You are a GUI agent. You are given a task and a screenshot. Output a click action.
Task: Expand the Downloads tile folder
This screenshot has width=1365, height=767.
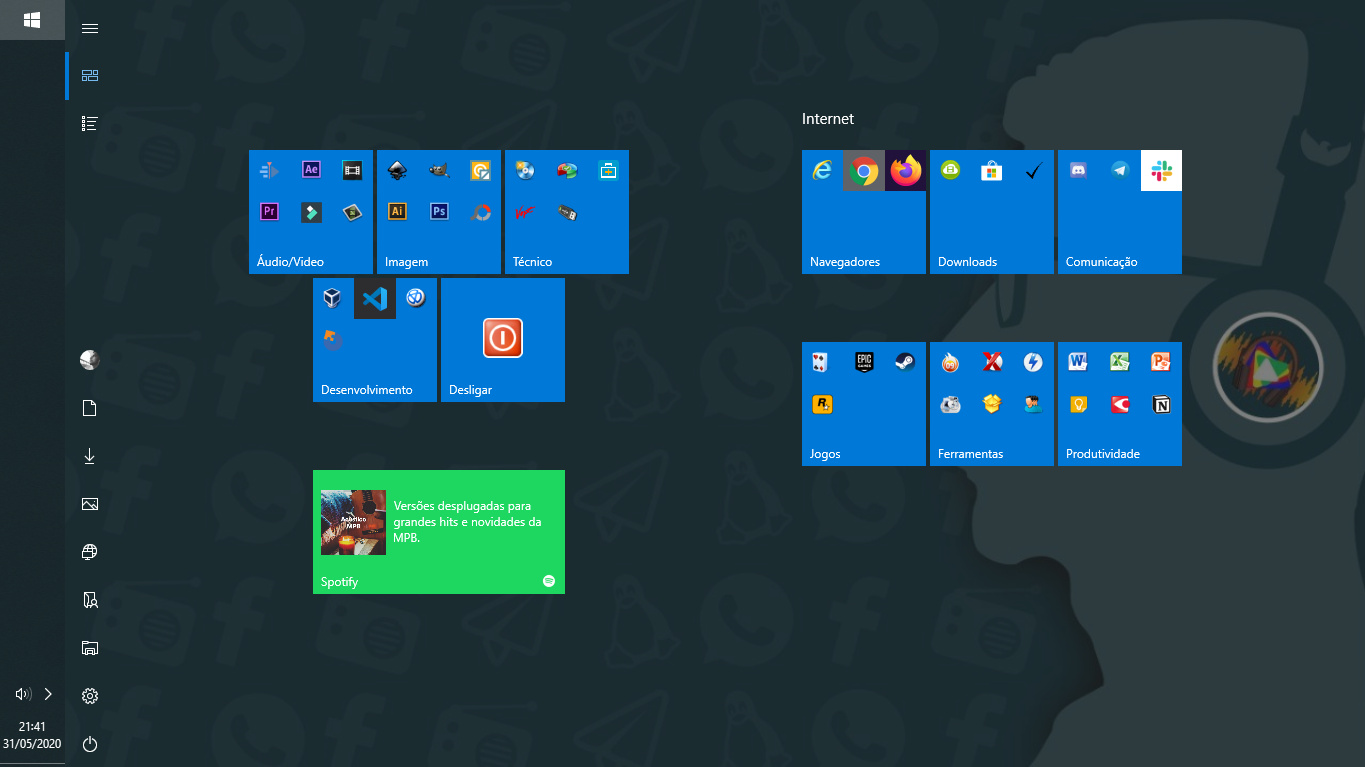992,212
